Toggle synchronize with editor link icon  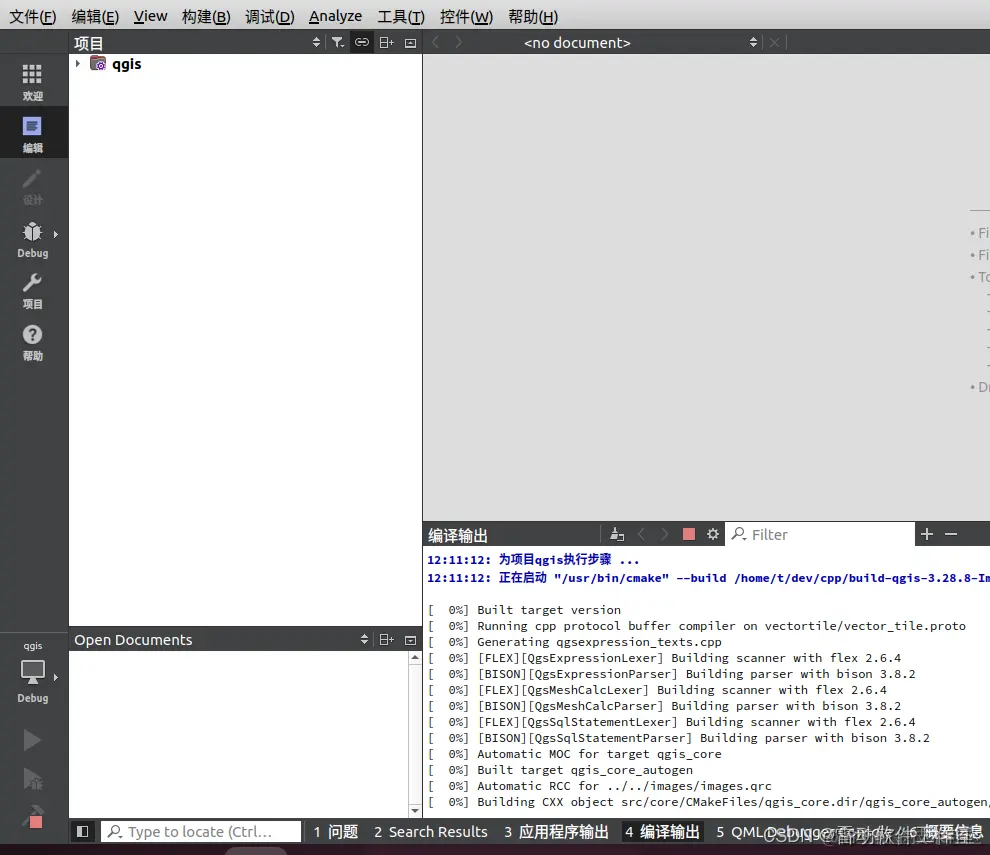click(362, 42)
